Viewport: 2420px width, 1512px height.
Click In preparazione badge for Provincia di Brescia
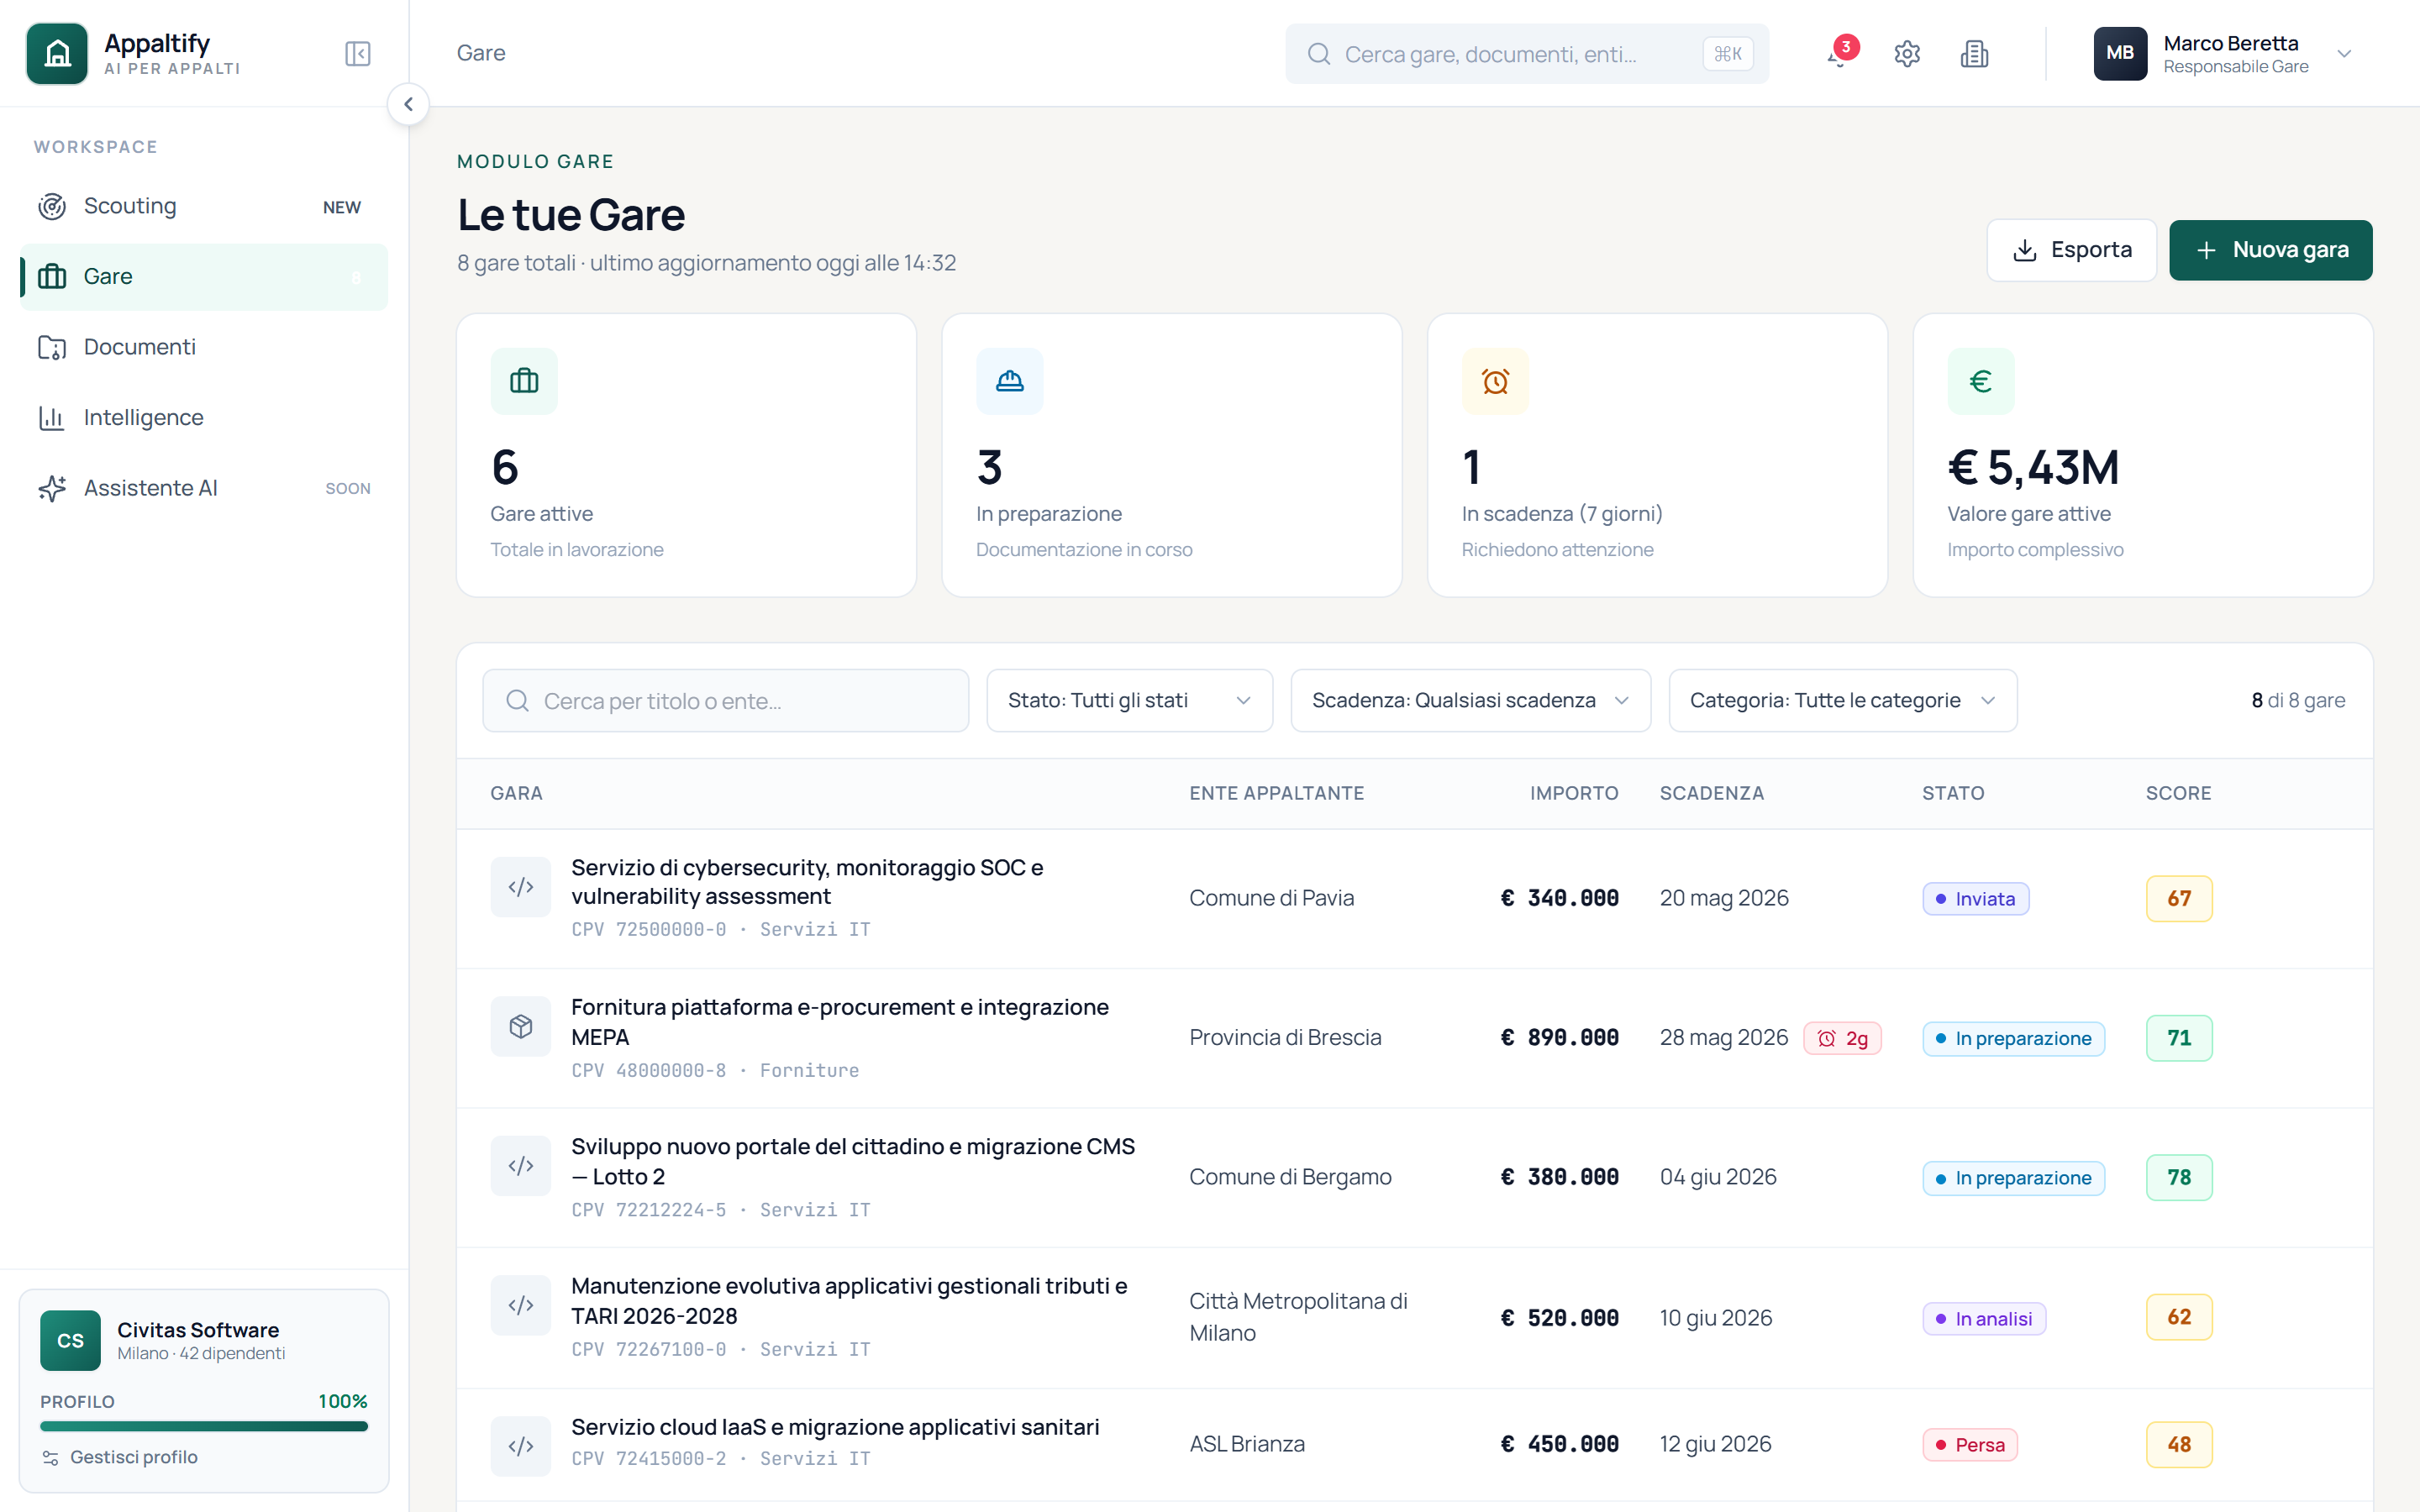(2013, 1039)
